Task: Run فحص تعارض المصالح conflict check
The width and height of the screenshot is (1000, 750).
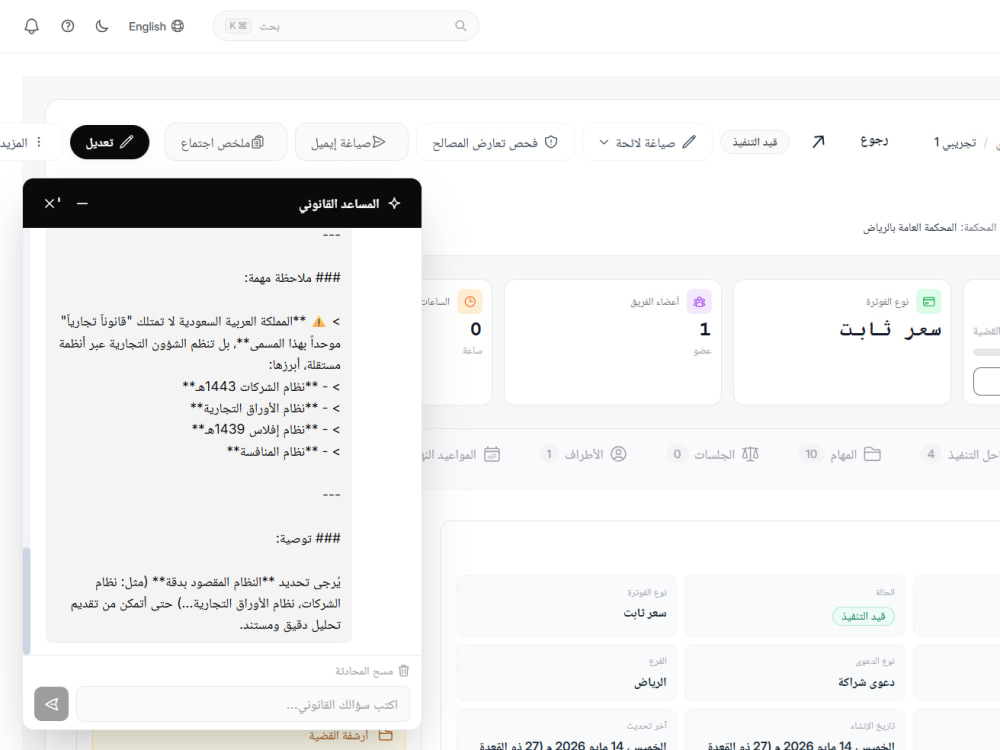Action: pyautogui.click(x=495, y=142)
